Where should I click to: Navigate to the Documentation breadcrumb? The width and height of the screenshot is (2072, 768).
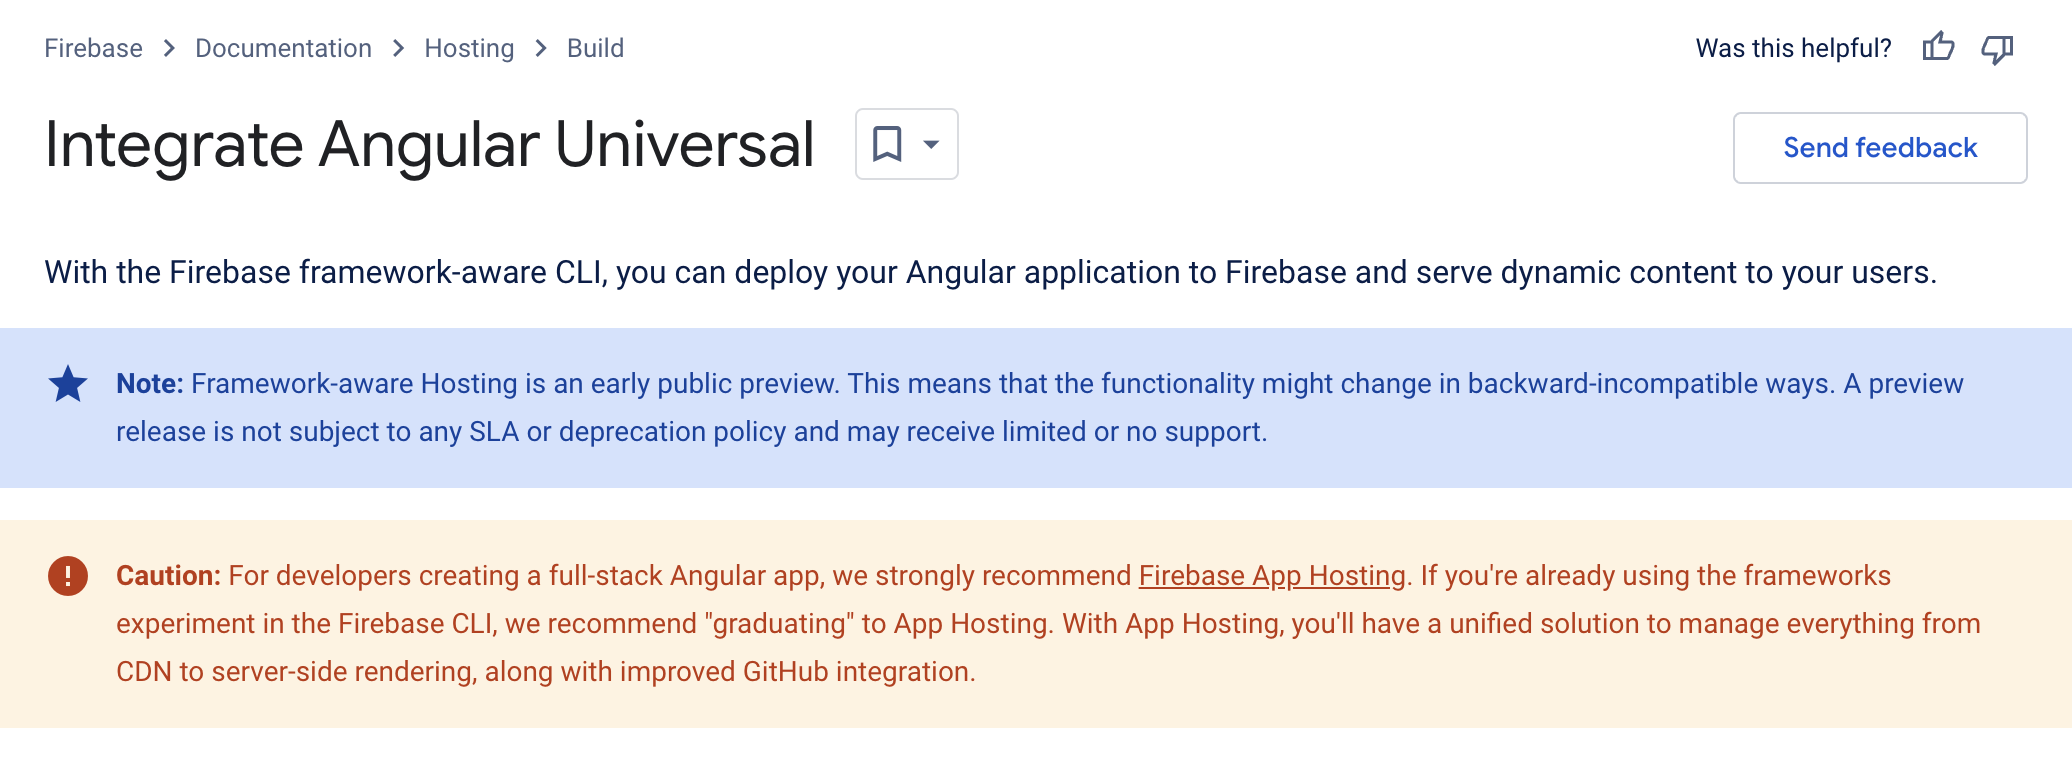[x=283, y=47]
